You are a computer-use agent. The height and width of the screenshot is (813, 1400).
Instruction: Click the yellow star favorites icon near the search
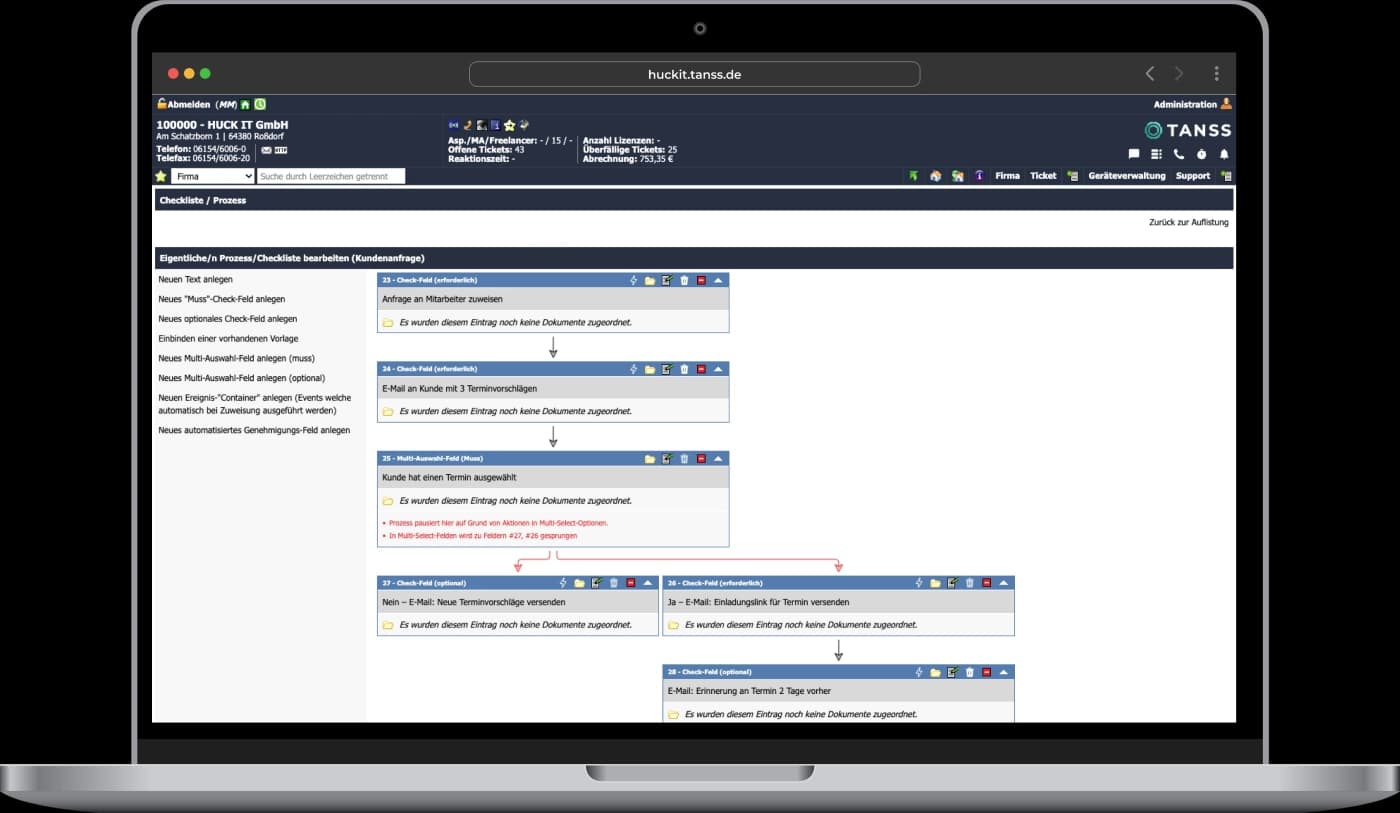click(x=161, y=175)
